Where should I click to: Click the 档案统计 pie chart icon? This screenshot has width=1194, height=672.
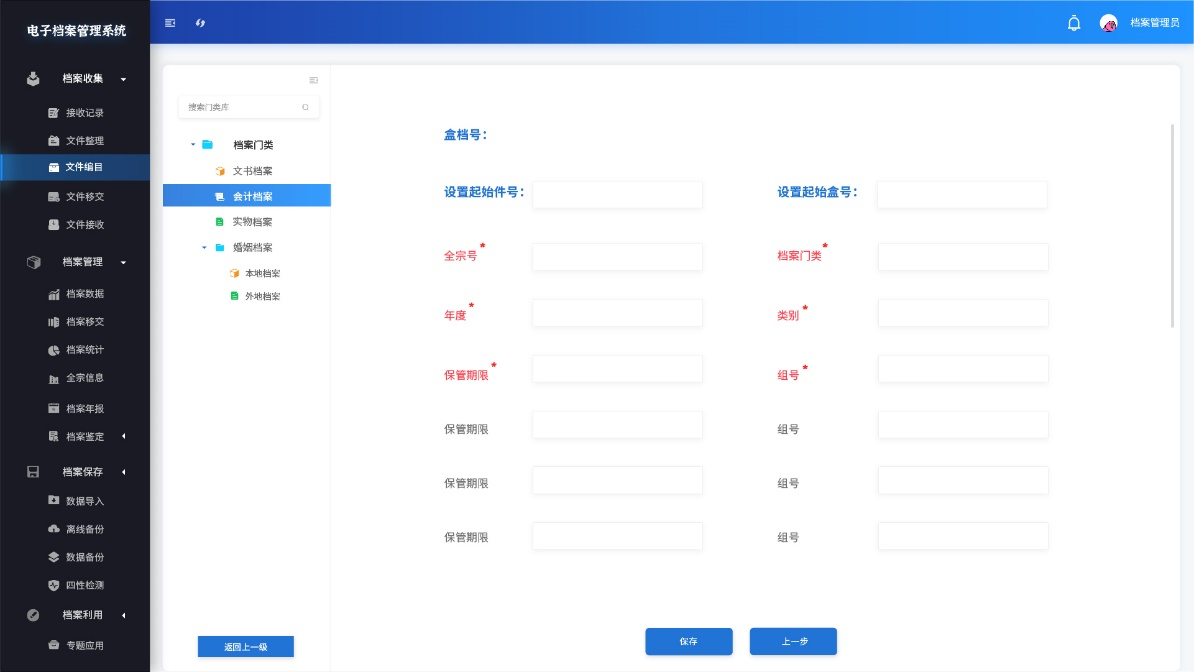point(54,350)
